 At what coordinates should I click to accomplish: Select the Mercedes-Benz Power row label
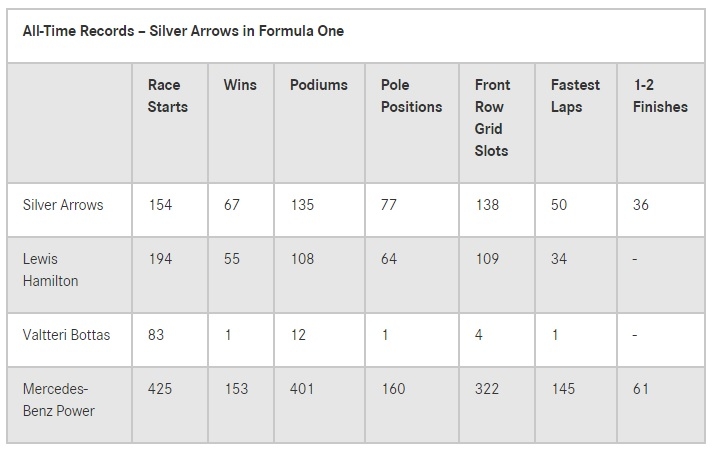(x=59, y=400)
